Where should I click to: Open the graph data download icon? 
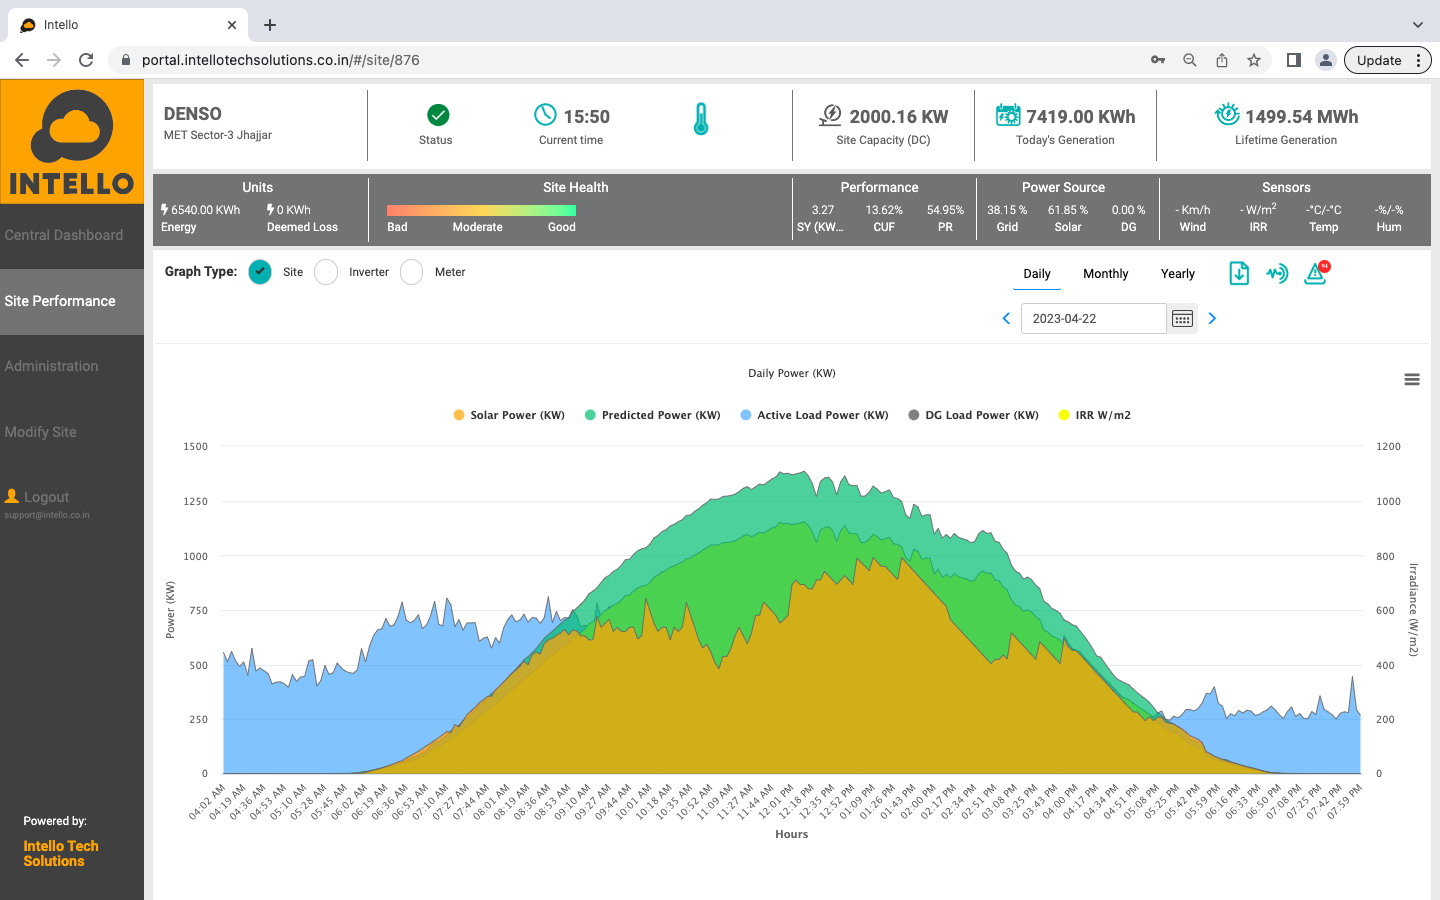1239,272
